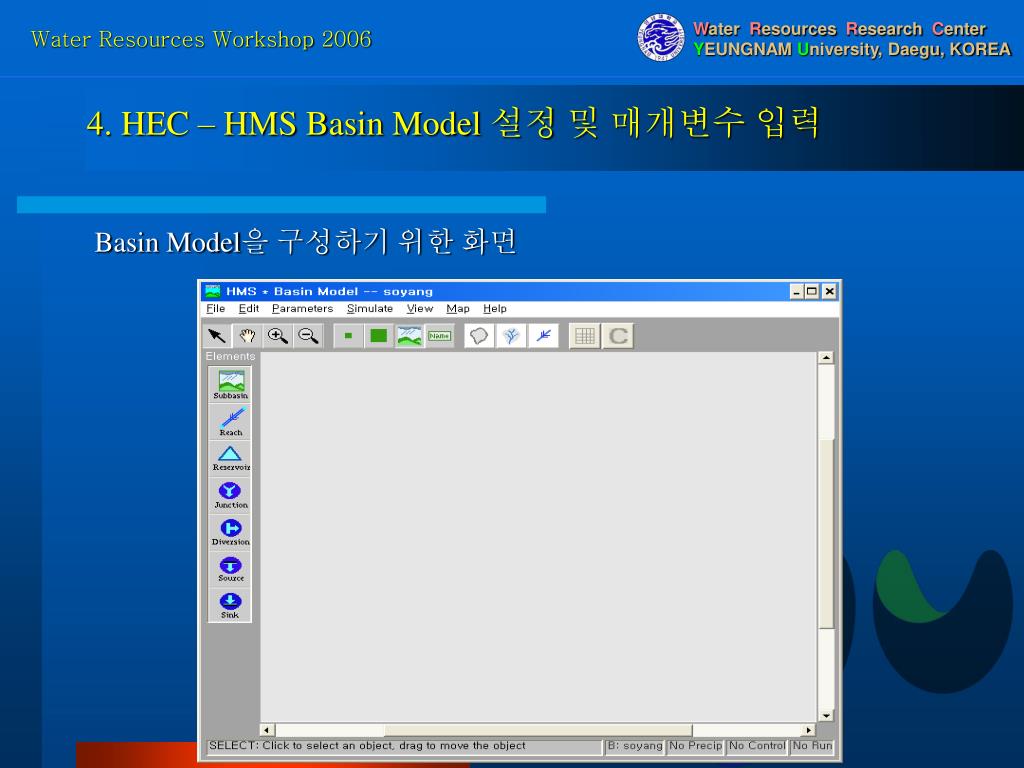Viewport: 1024px width, 768px height.
Task: Pick the Sink element tool
Action: point(230,605)
